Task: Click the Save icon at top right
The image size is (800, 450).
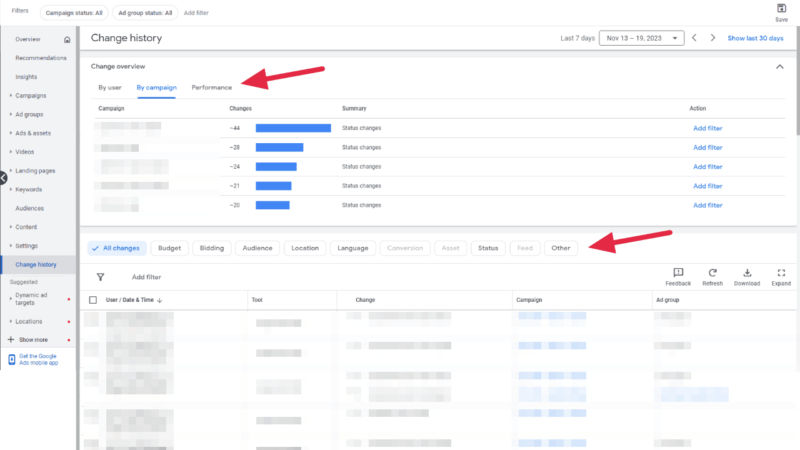Action: point(781,8)
